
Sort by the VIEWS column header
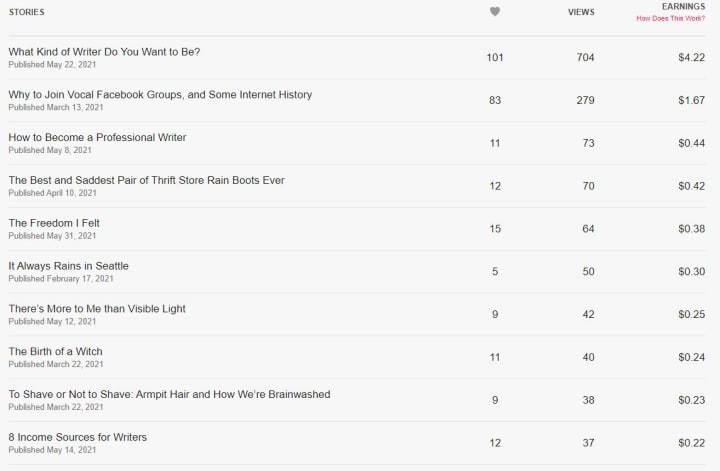(581, 12)
